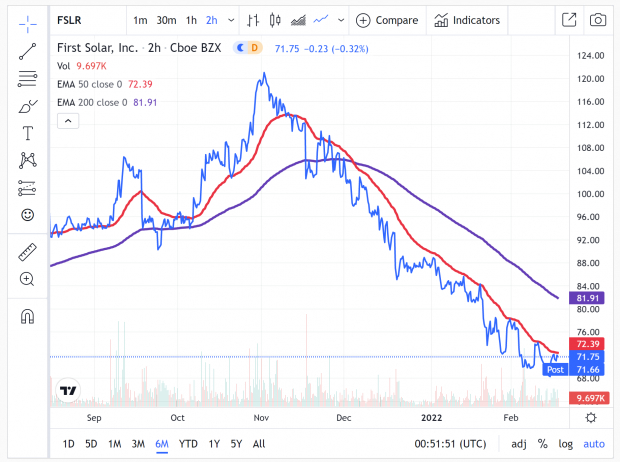Set date range to All
Image resolution: width=620 pixels, height=462 pixels.
tap(259, 444)
